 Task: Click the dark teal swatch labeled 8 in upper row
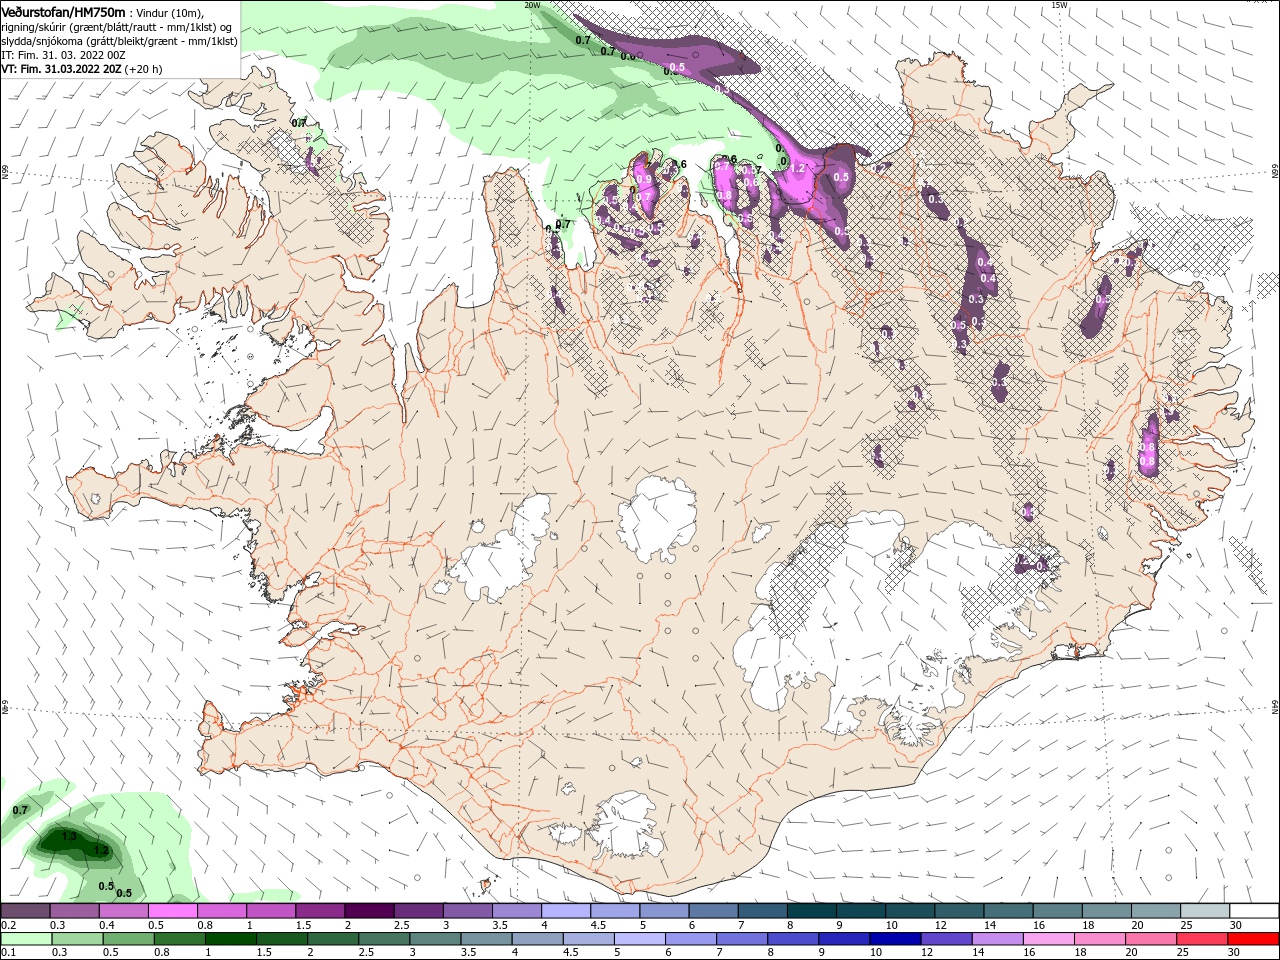pos(810,910)
